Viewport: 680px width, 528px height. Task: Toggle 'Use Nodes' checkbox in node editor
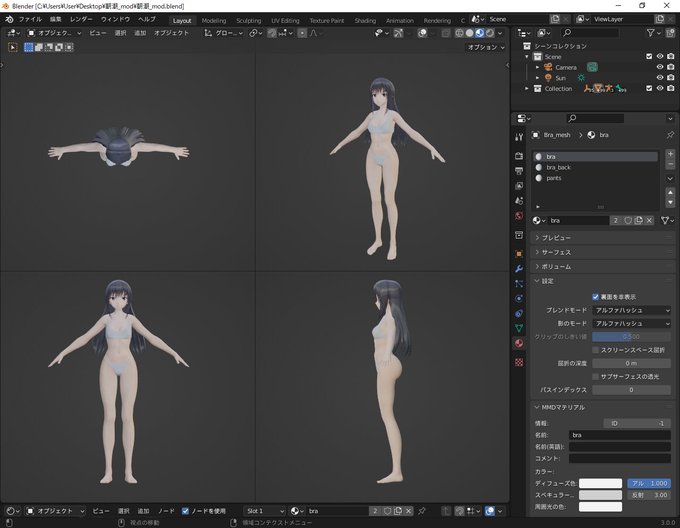(x=185, y=511)
